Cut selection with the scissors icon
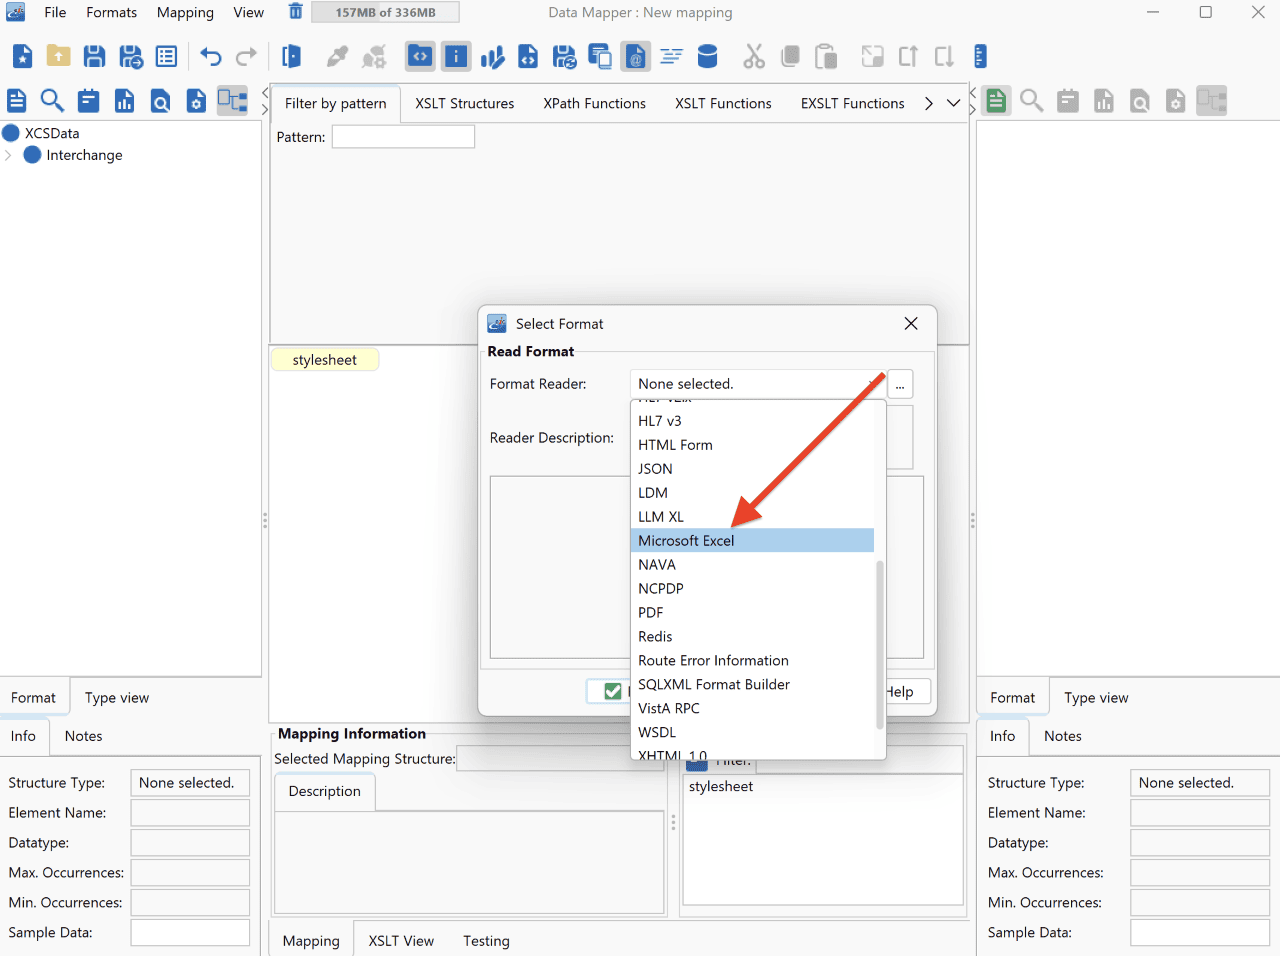The width and height of the screenshot is (1280, 956). [754, 56]
